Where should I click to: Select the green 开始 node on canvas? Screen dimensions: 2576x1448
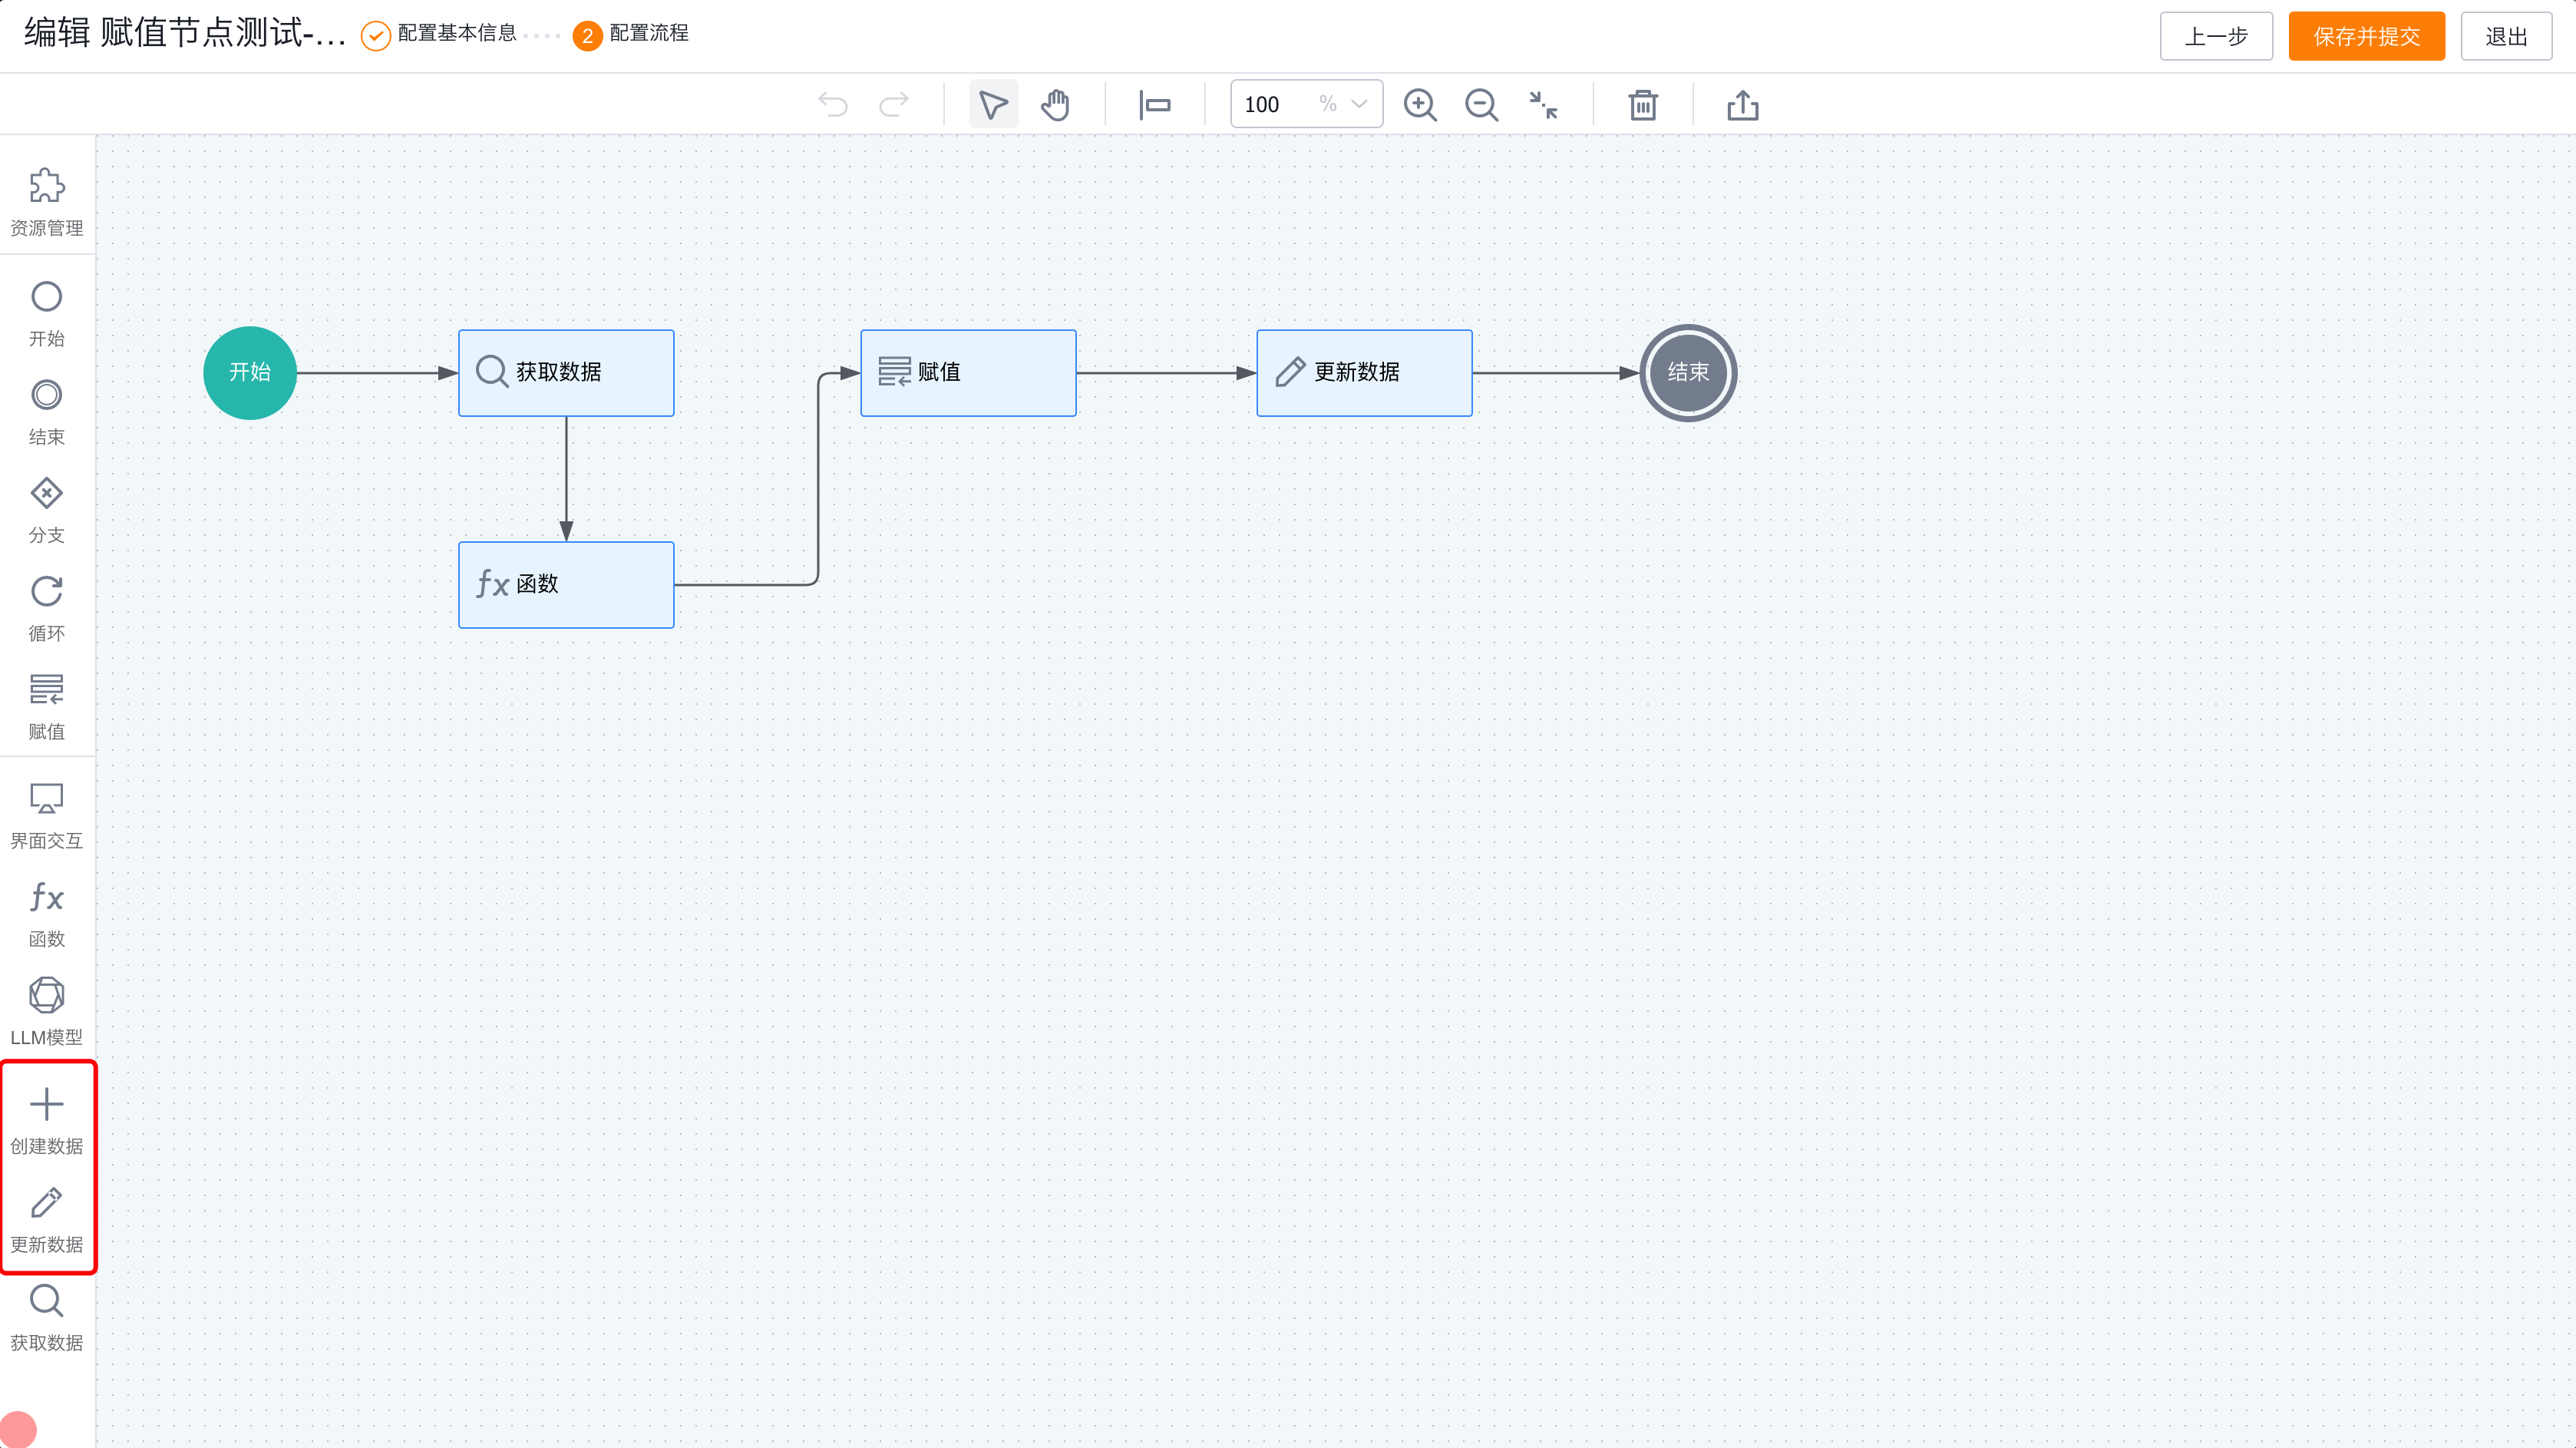250,372
